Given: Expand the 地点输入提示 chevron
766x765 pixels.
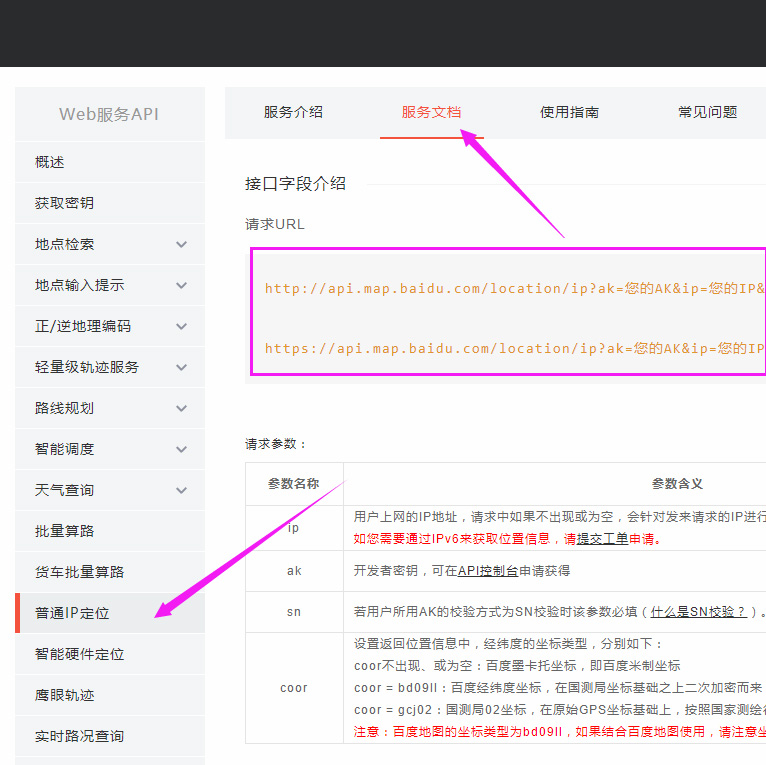Looking at the screenshot, I should 181,285.
